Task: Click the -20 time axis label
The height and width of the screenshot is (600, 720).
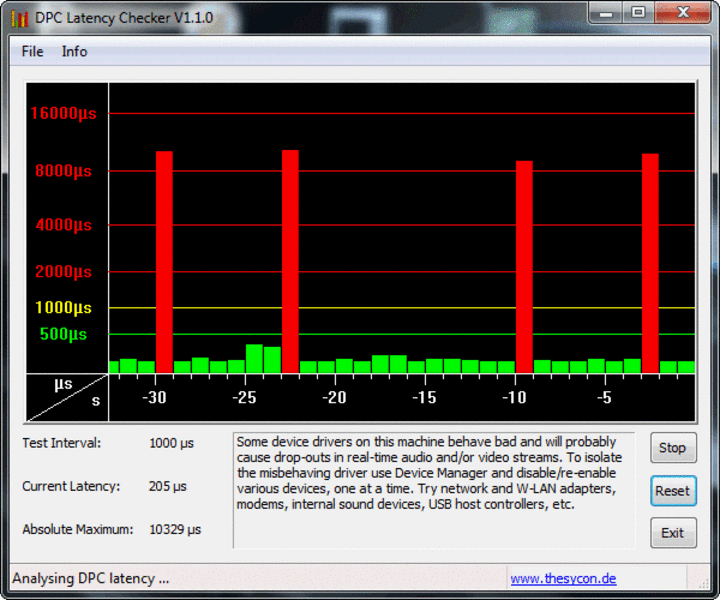Action: pos(334,397)
